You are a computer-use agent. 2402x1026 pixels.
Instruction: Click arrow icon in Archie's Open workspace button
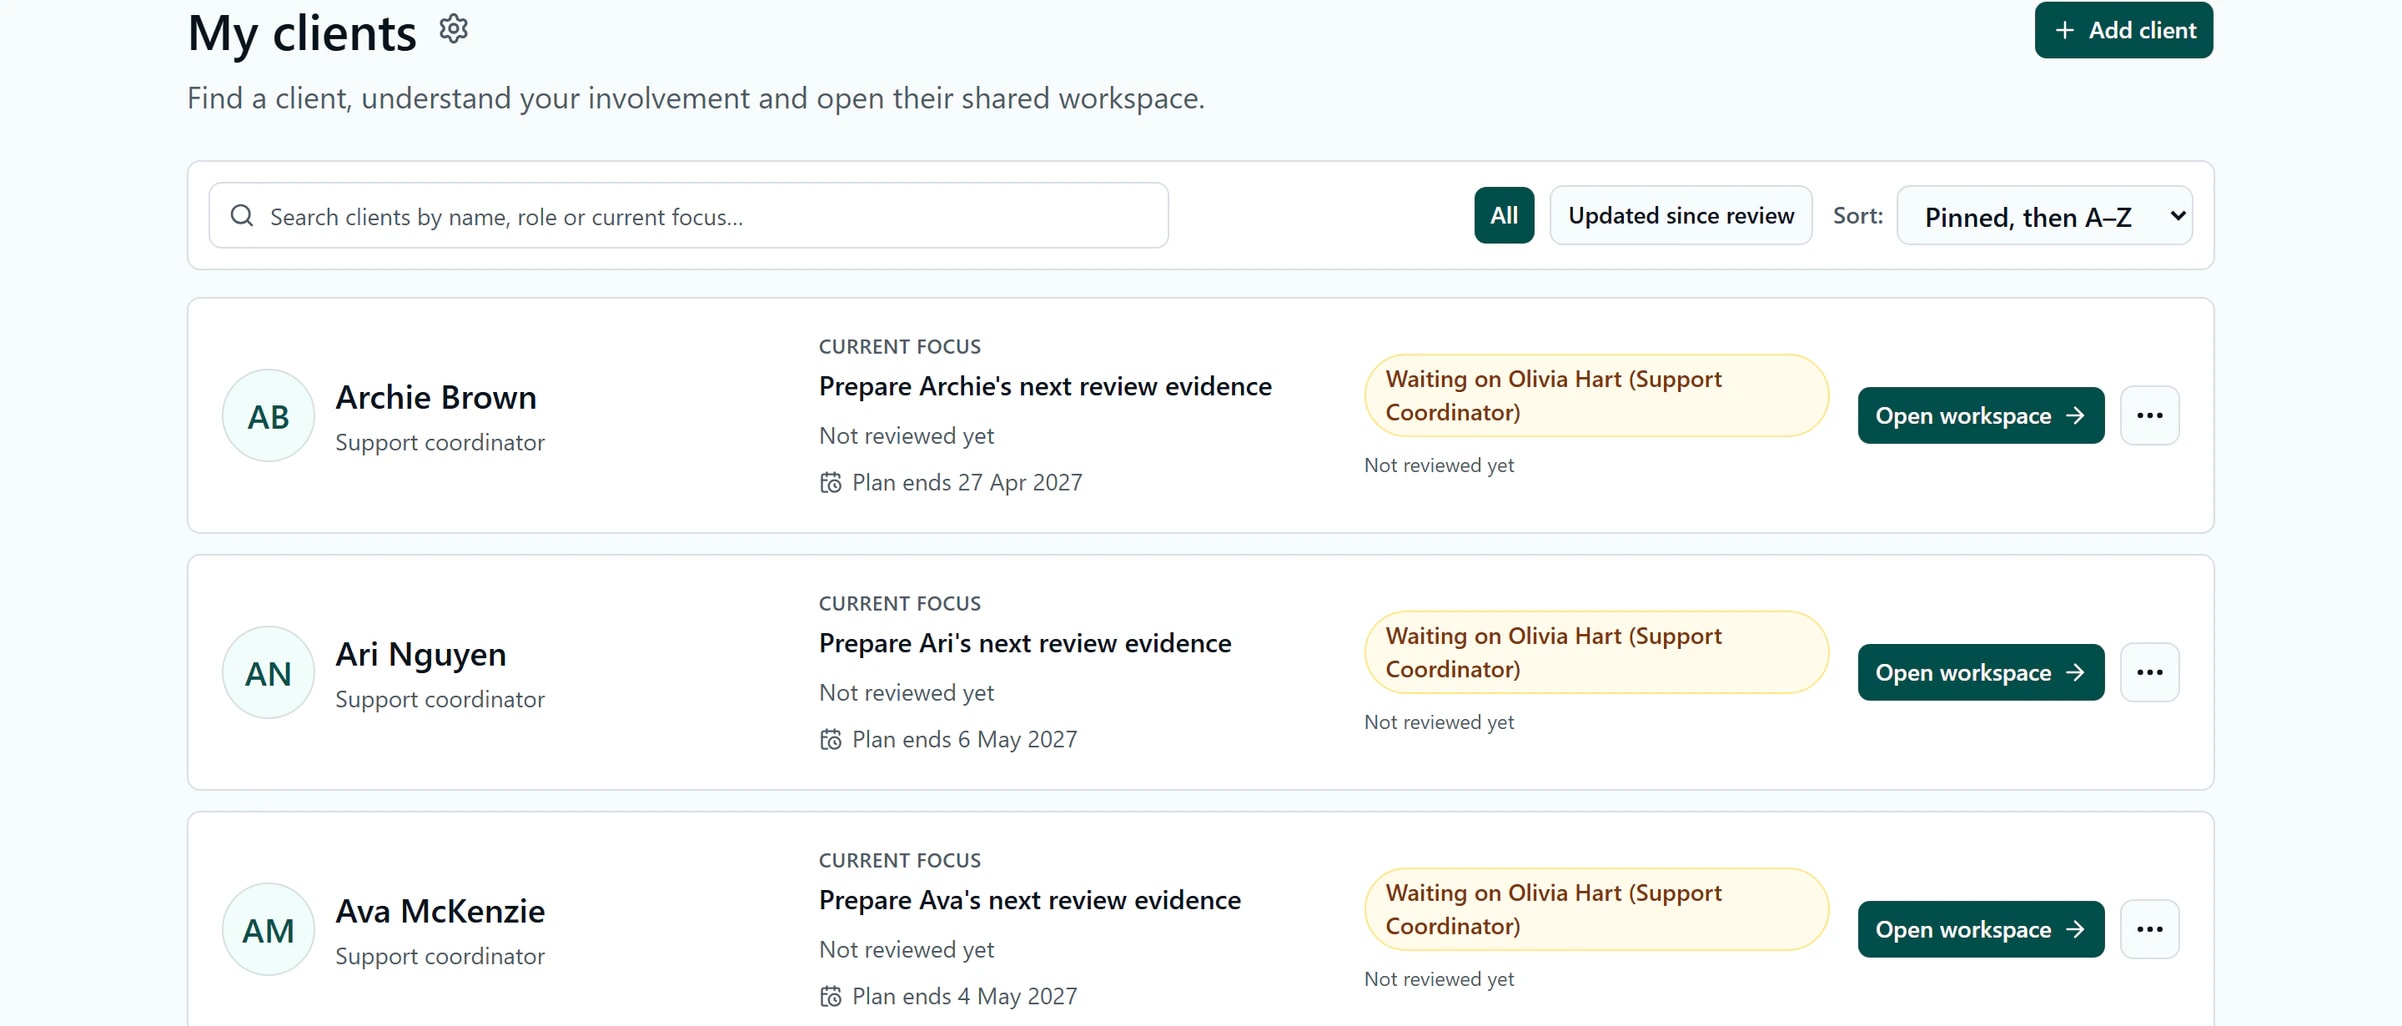tap(2075, 415)
